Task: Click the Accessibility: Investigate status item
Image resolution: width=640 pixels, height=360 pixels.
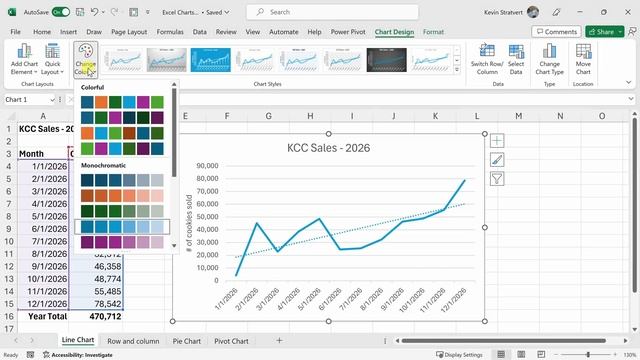Action: point(78,355)
